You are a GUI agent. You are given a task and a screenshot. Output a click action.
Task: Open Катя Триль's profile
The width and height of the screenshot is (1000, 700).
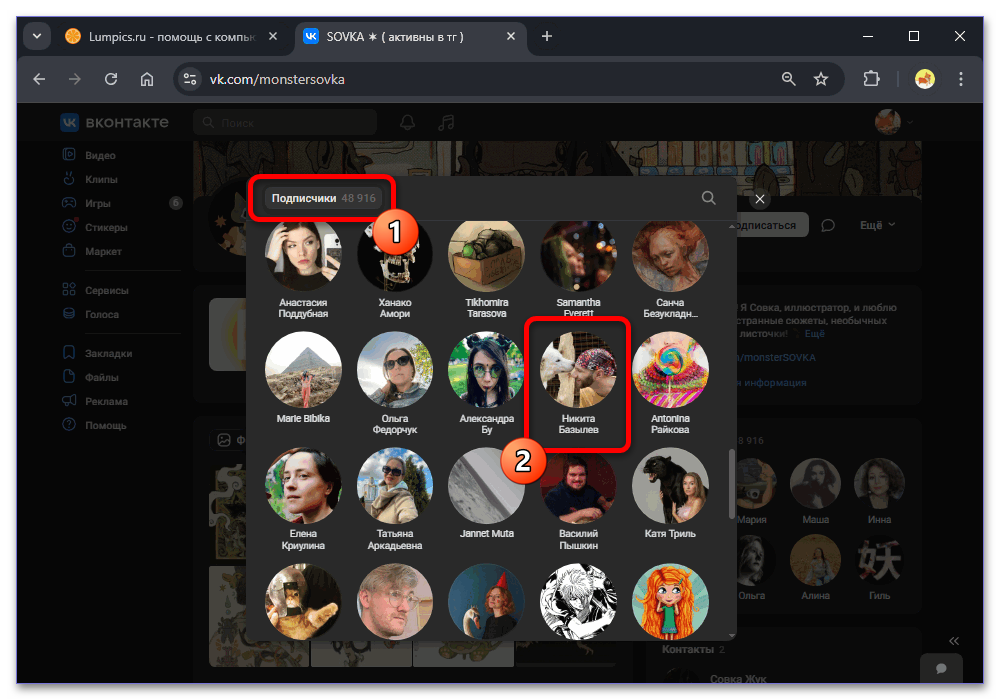click(x=670, y=493)
